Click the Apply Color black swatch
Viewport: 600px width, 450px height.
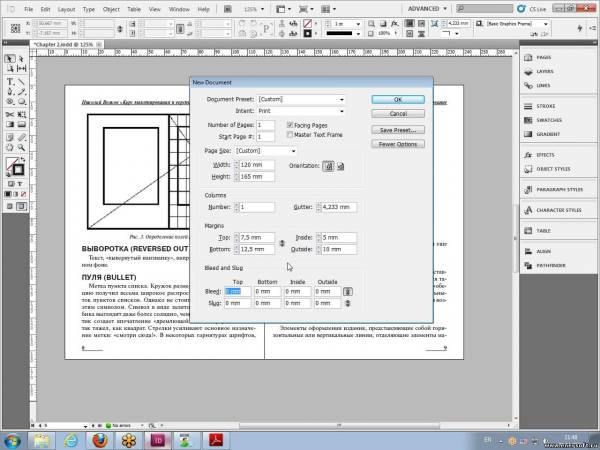[x=8, y=194]
